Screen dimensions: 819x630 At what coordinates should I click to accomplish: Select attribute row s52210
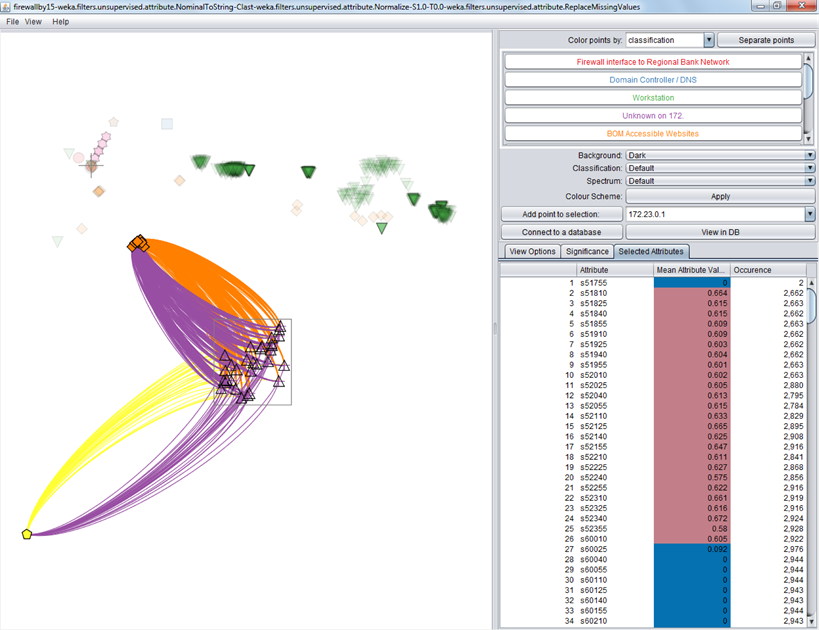click(653, 457)
